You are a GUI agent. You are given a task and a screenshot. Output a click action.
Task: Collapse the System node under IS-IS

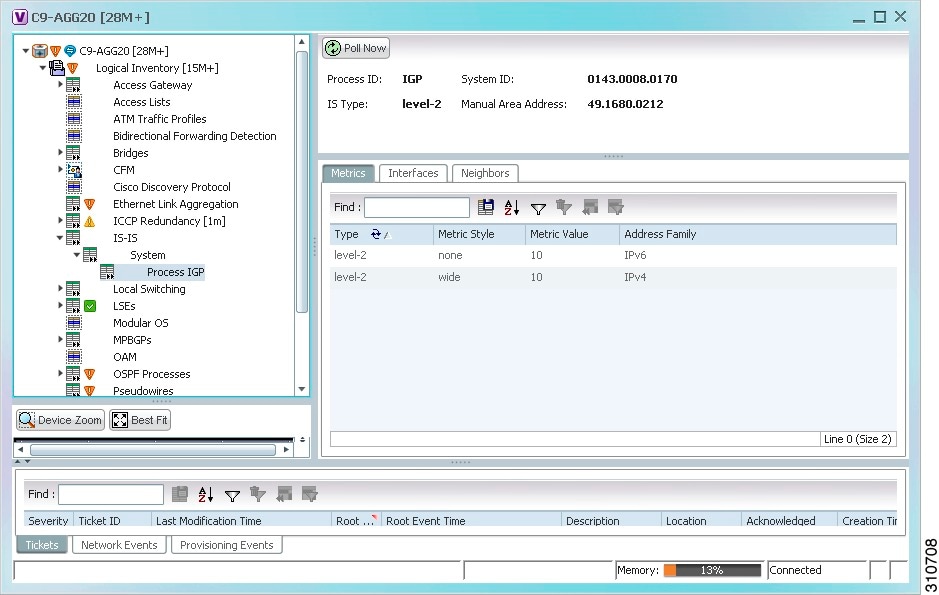point(77,254)
